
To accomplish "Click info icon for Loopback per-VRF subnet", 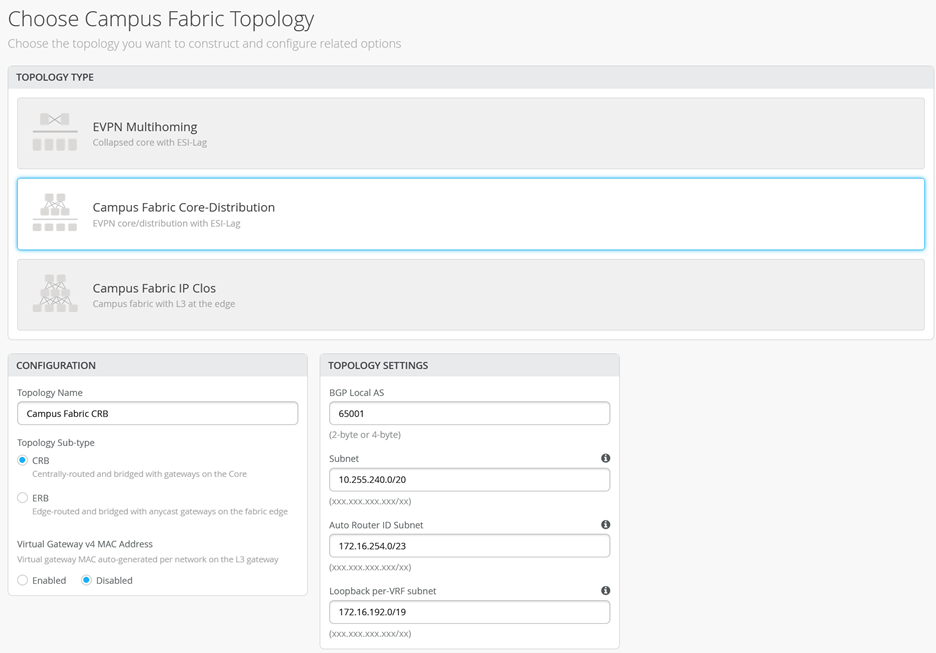I will 605,590.
